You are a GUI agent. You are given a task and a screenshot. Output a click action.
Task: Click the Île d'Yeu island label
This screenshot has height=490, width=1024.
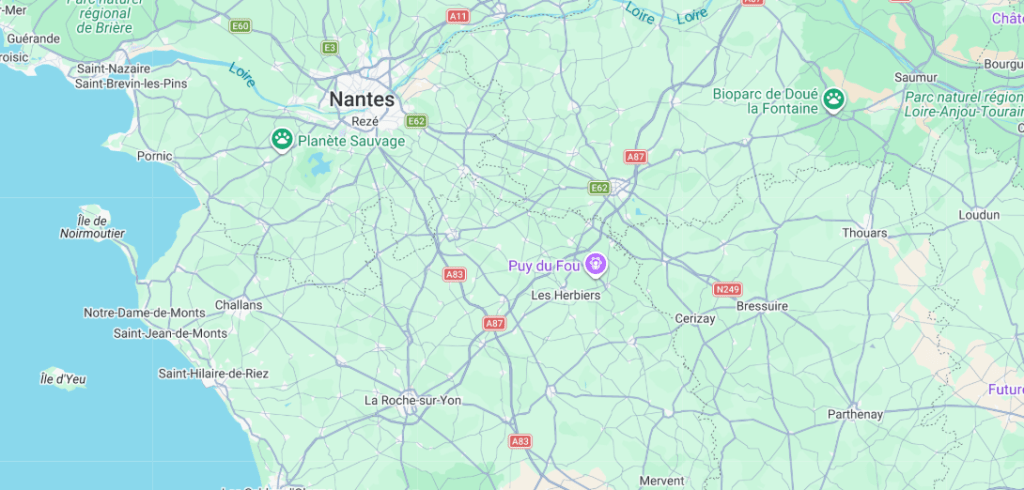(x=63, y=379)
